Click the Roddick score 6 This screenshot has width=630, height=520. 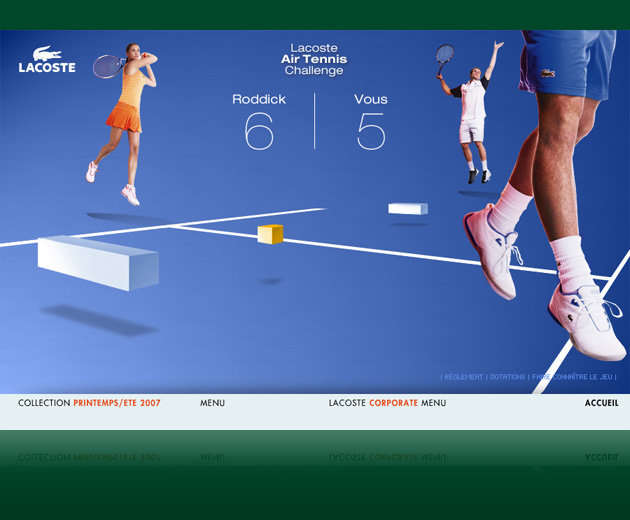(259, 131)
